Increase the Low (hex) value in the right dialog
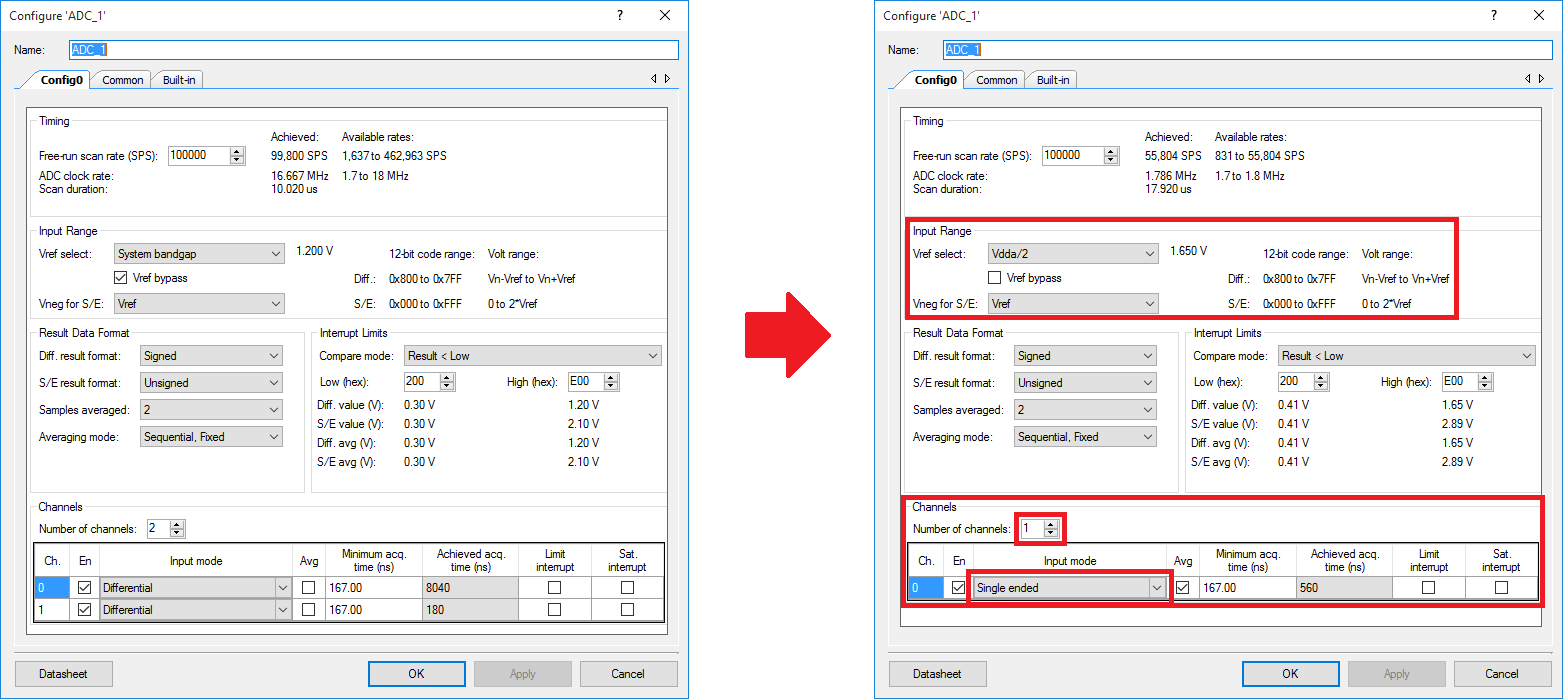Screen dimensions: 1563x699 1321,378
